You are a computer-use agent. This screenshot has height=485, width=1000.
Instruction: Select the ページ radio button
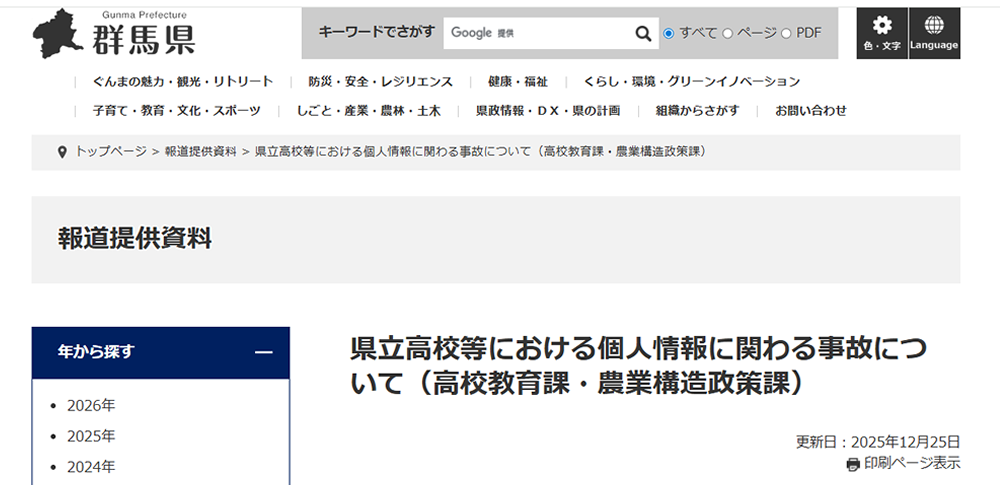(x=727, y=33)
